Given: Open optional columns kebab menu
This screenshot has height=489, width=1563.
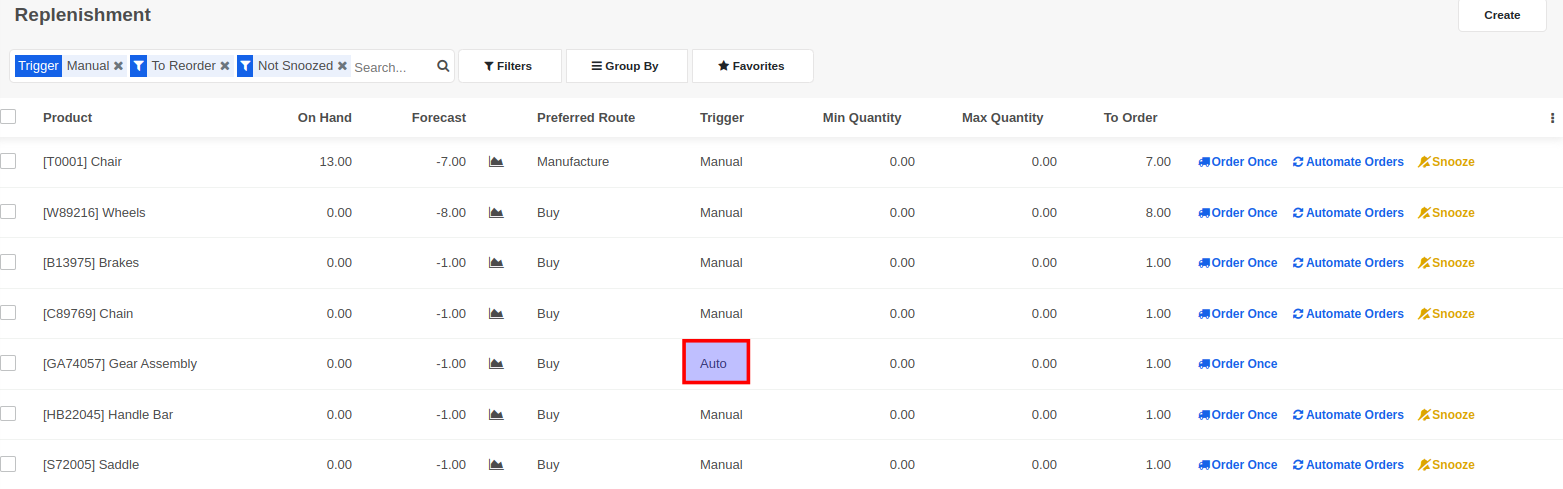Looking at the screenshot, I should 1552,118.
